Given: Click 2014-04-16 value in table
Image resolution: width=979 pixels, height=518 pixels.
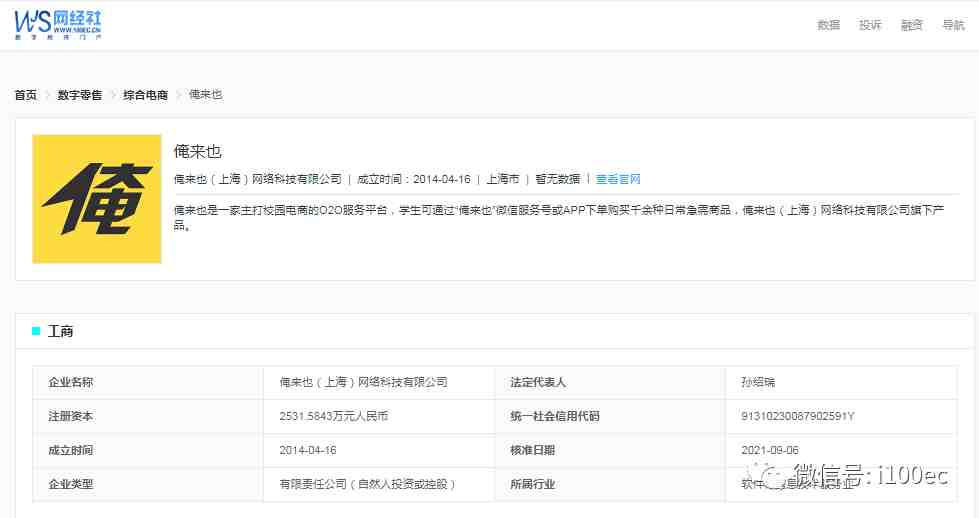Looking at the screenshot, I should [308, 450].
